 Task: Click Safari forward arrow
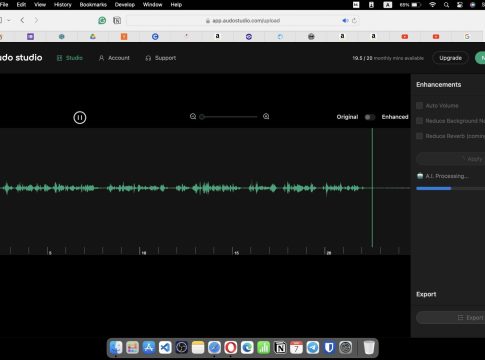pyautogui.click(x=36, y=20)
